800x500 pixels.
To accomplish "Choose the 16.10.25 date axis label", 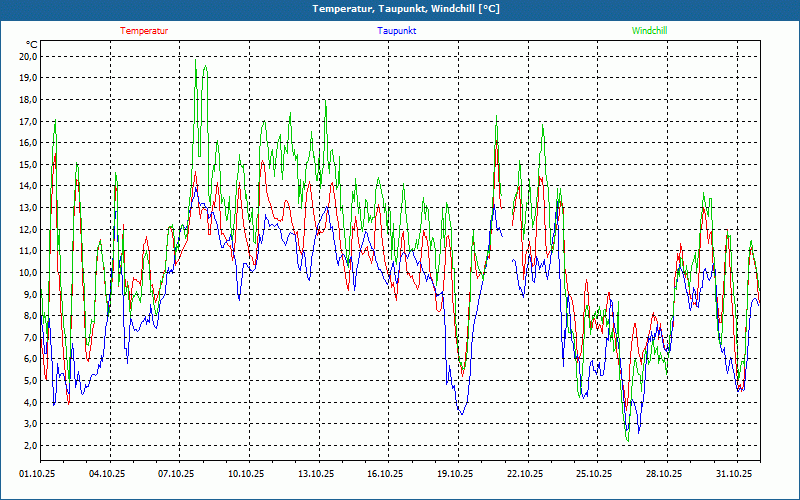I will point(385,474).
